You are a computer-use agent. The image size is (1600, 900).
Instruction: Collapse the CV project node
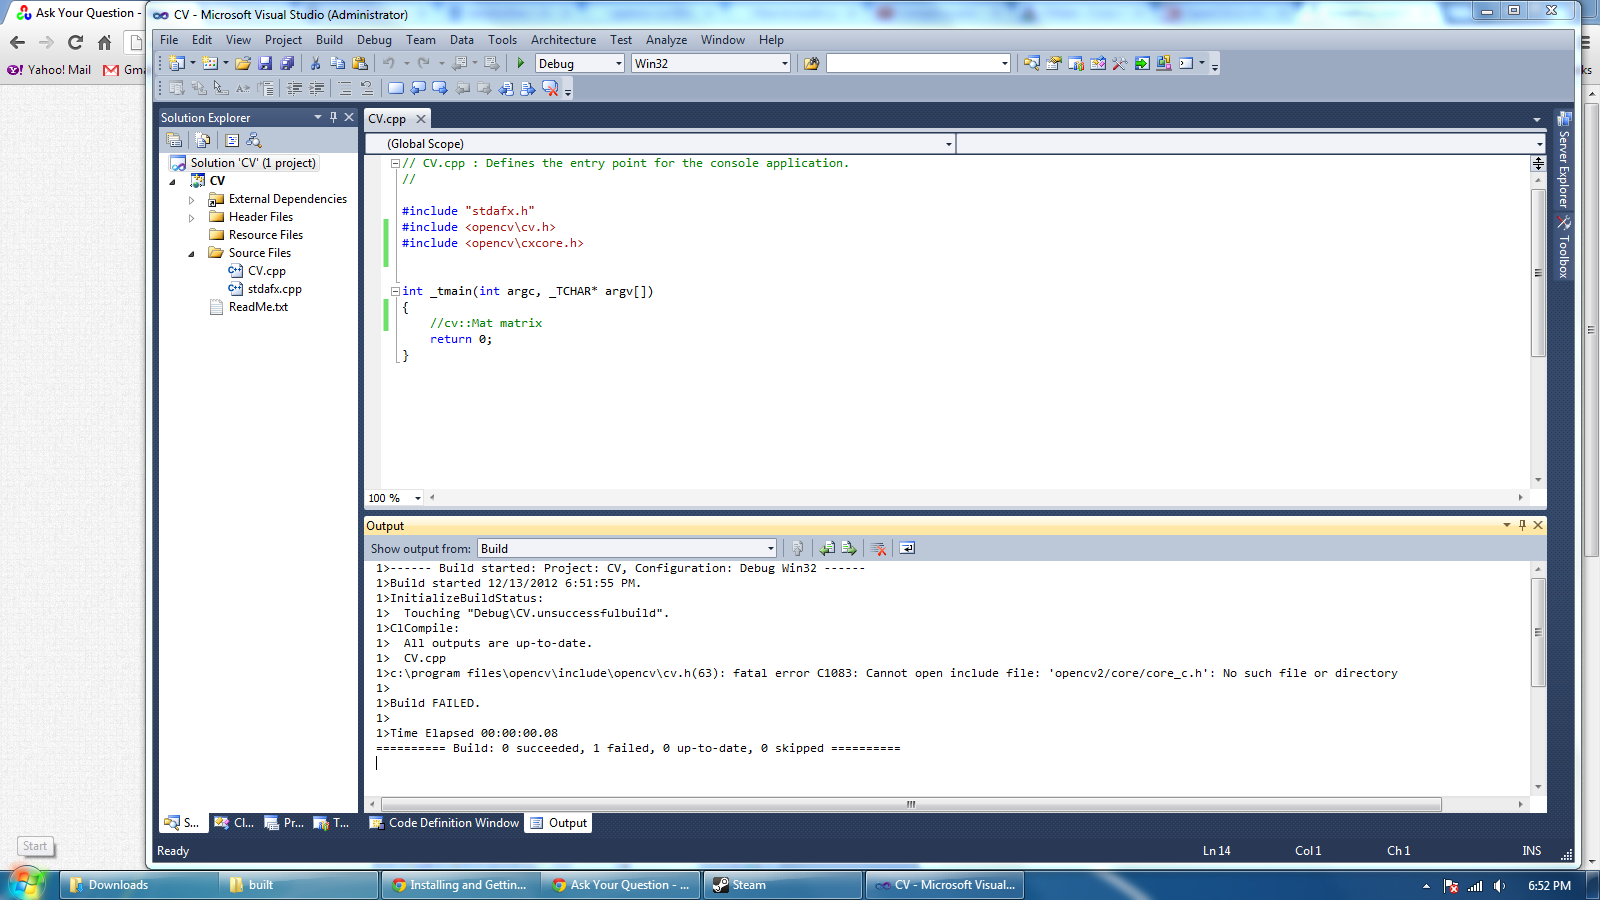point(173,182)
